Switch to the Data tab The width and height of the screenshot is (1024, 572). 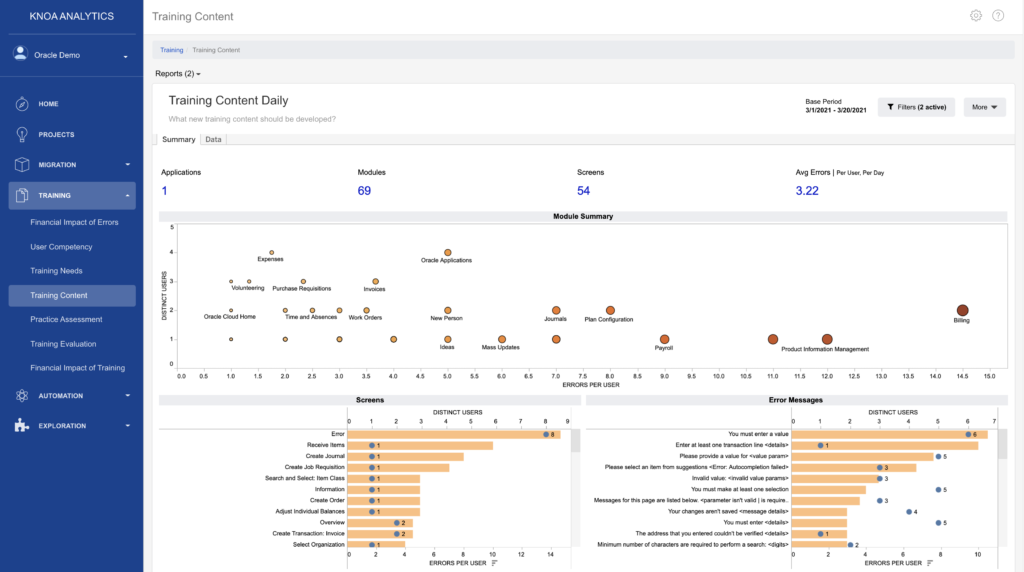pos(214,139)
